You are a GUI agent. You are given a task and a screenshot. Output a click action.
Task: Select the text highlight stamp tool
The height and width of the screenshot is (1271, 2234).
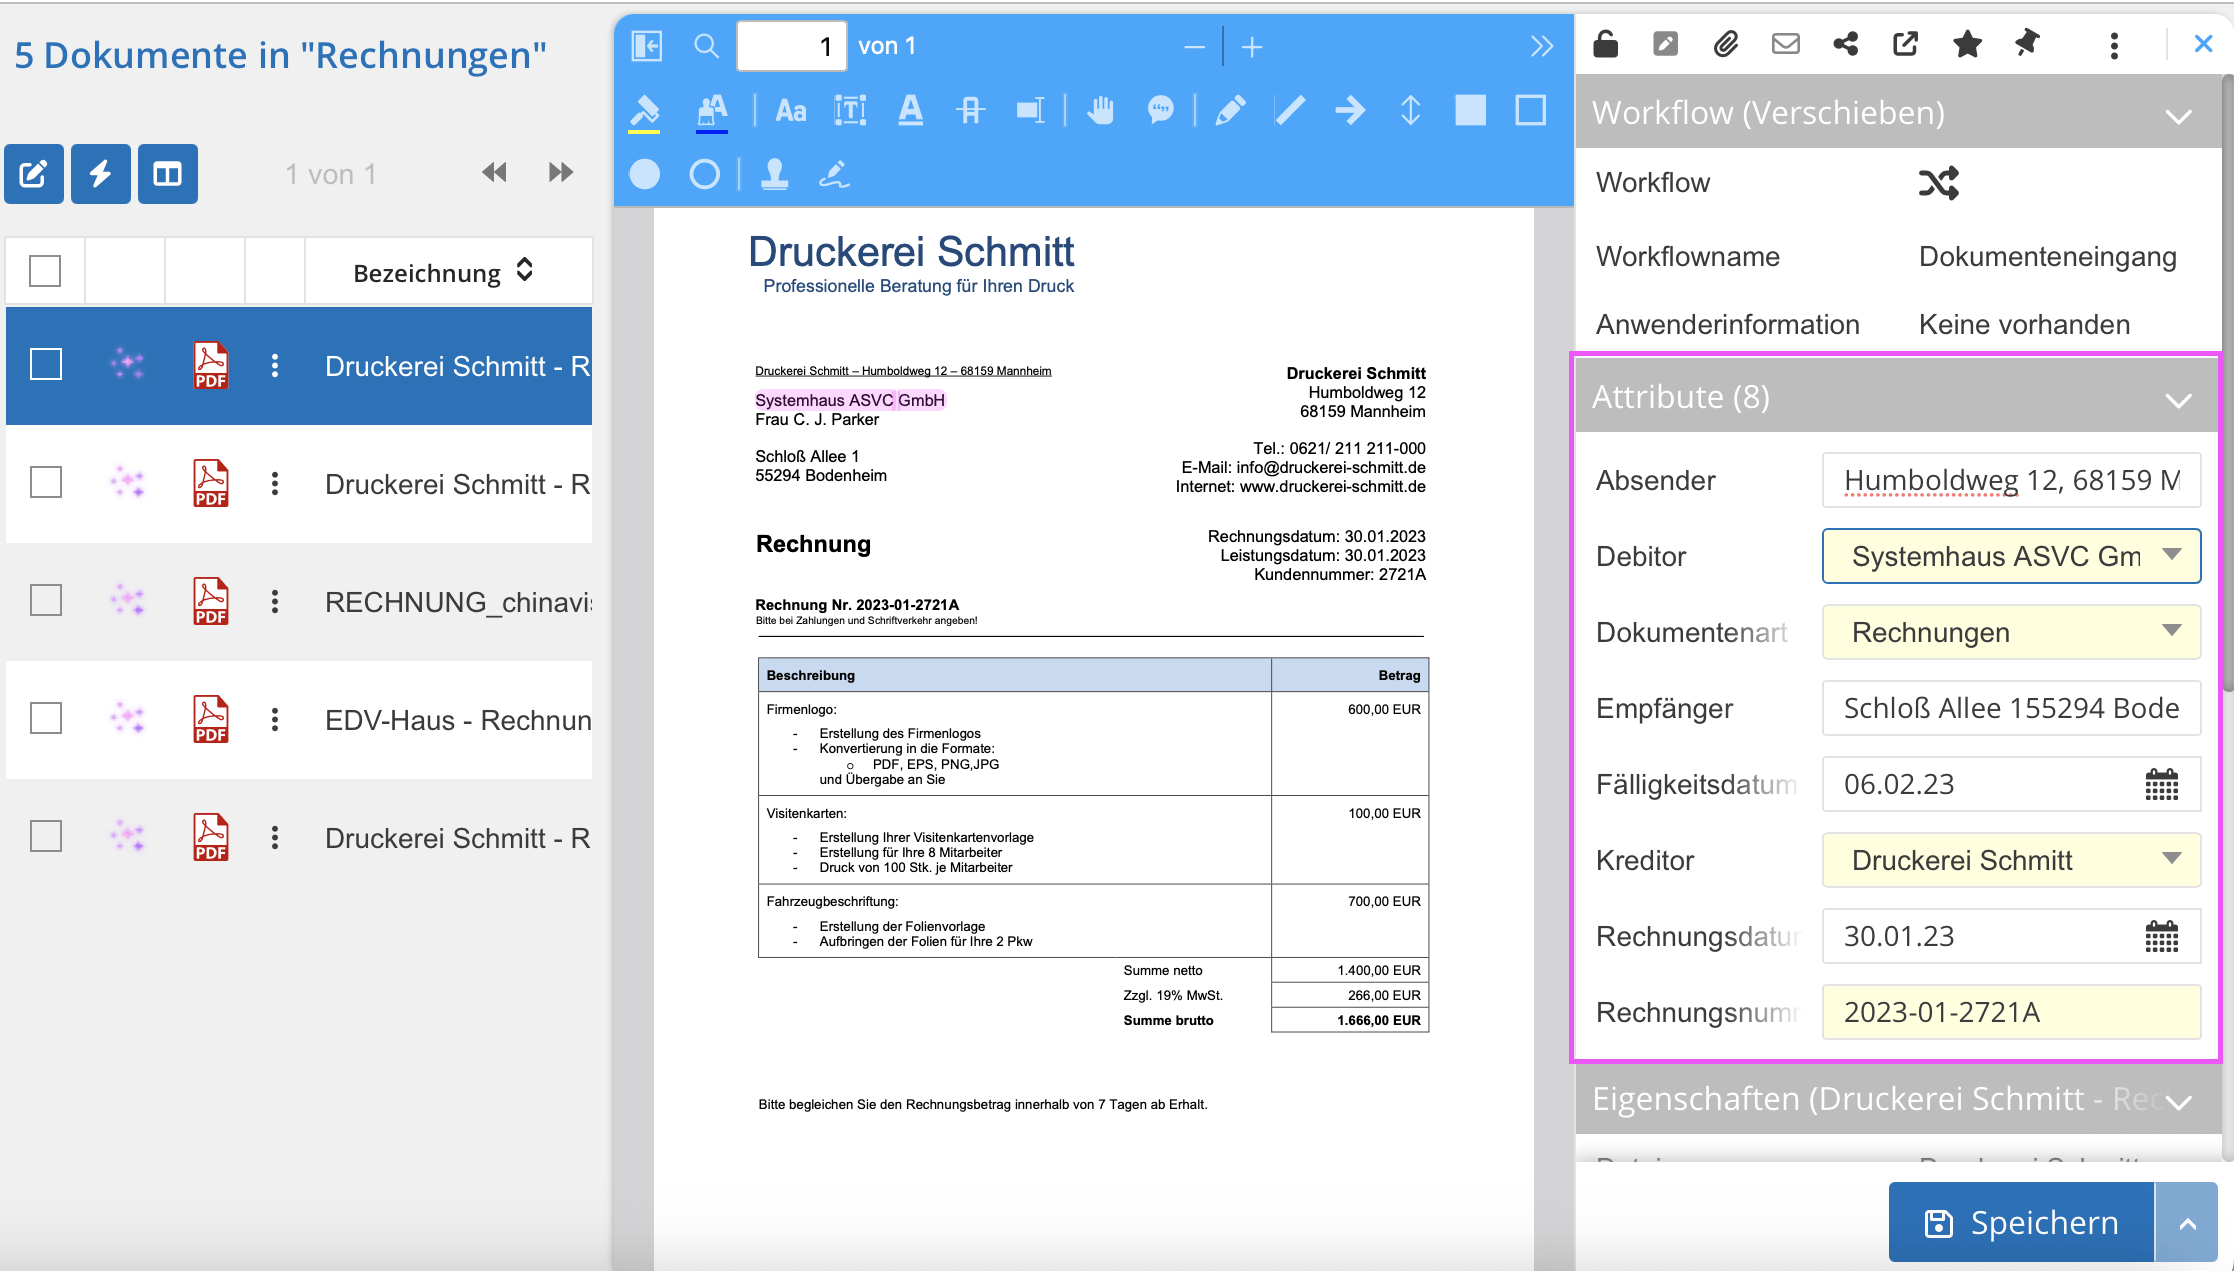click(x=712, y=111)
